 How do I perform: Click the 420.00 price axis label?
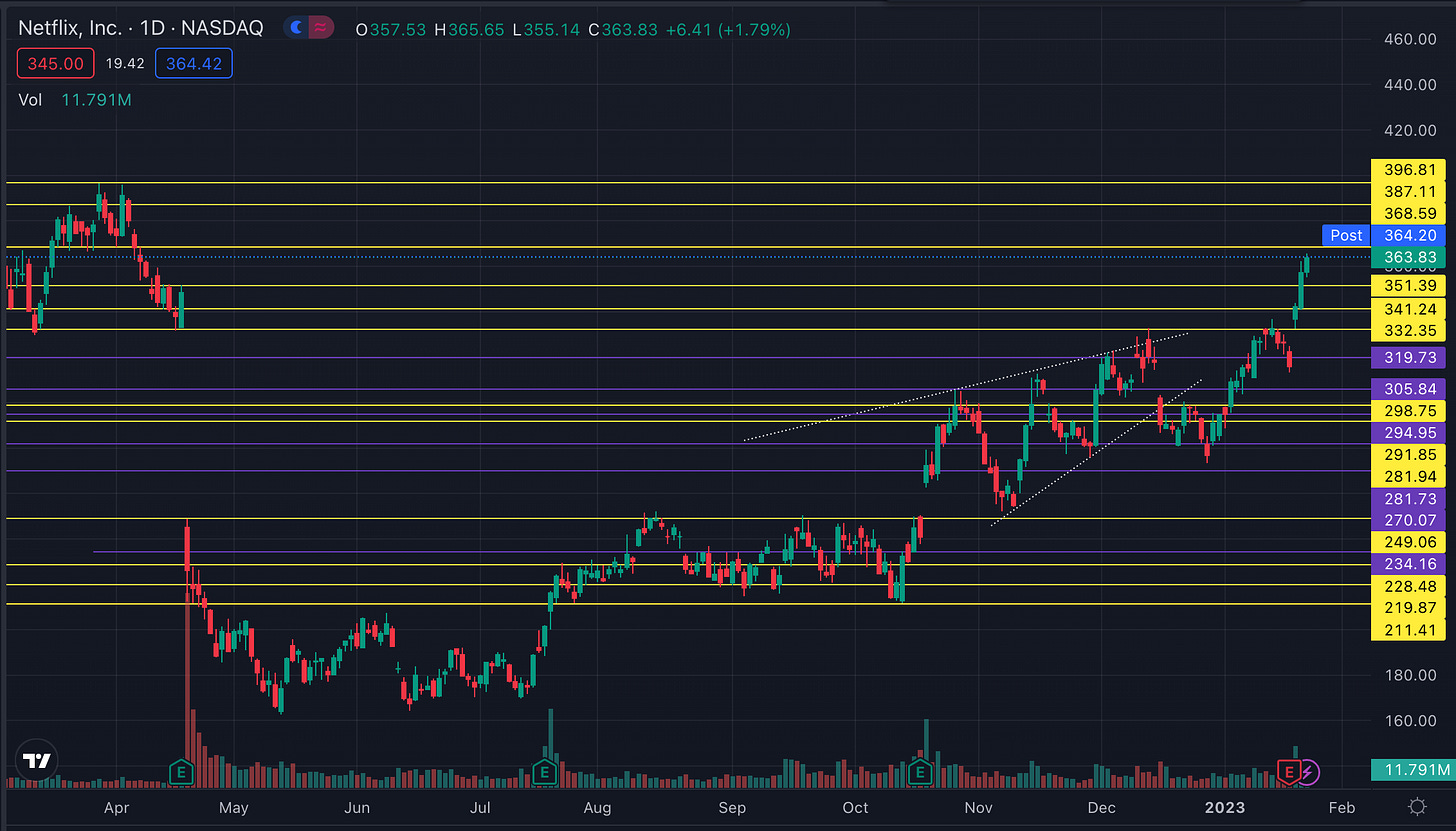[x=1410, y=130]
